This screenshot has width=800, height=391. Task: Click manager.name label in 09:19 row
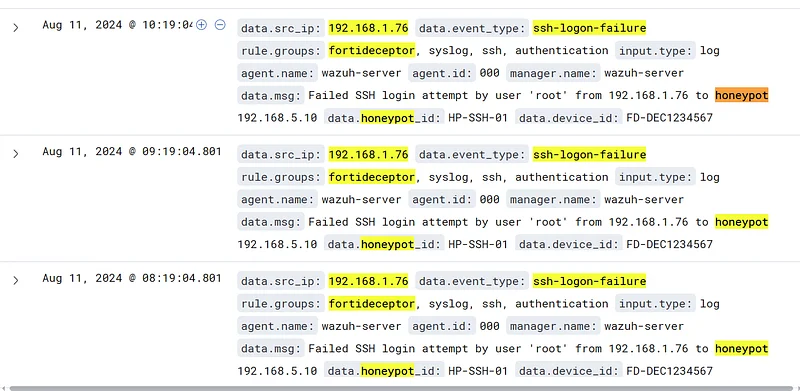click(x=553, y=200)
